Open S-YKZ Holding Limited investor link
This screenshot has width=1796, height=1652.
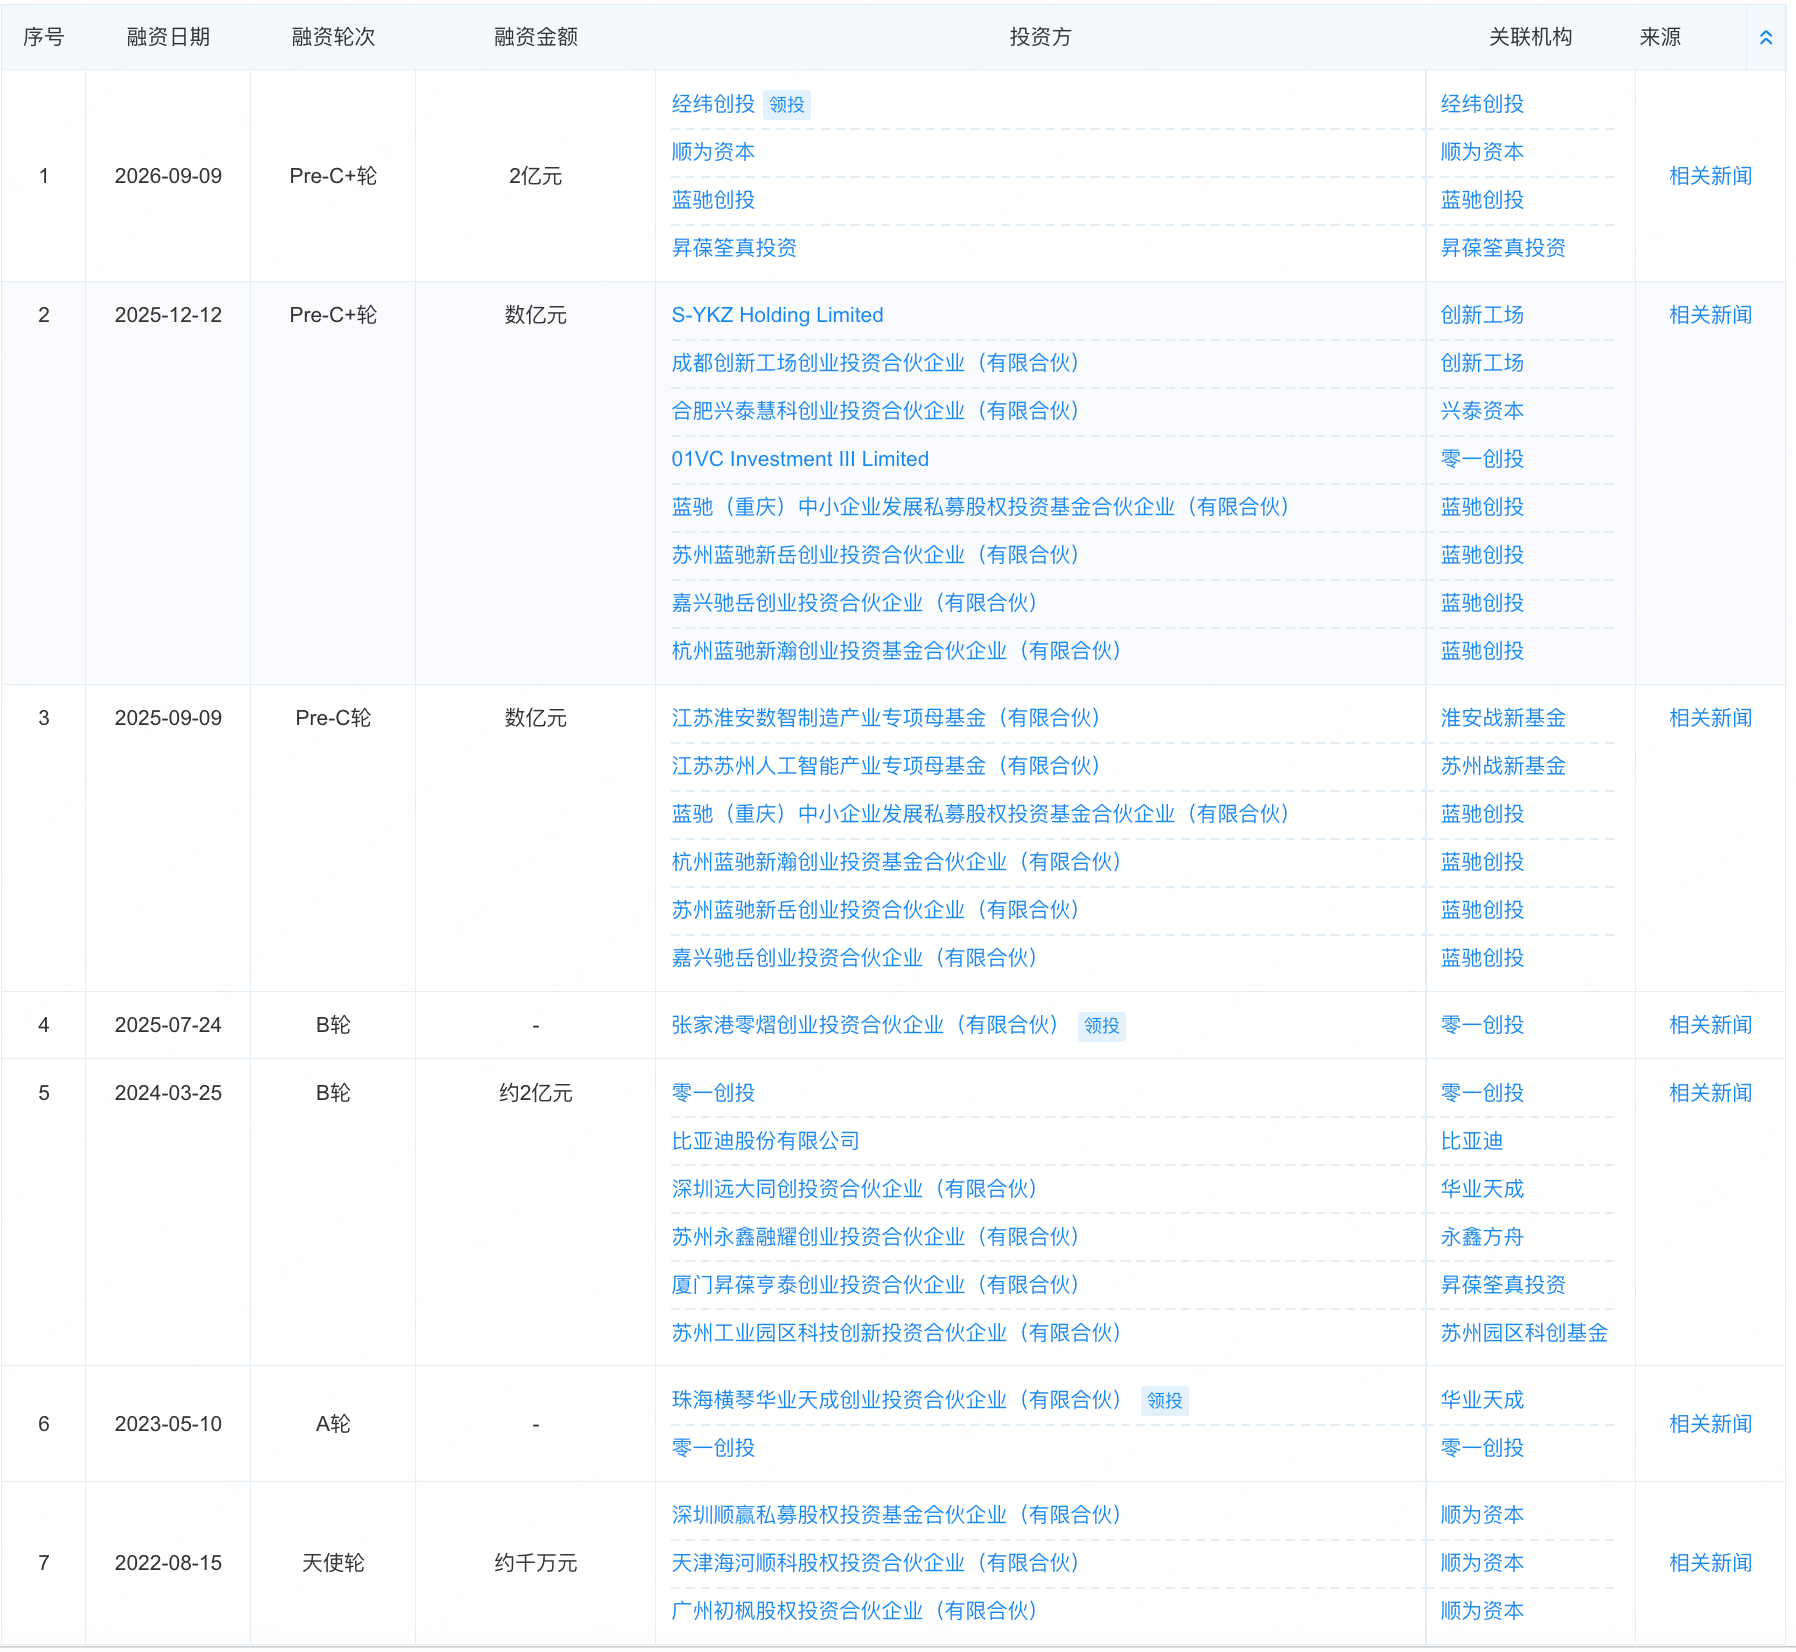point(777,315)
